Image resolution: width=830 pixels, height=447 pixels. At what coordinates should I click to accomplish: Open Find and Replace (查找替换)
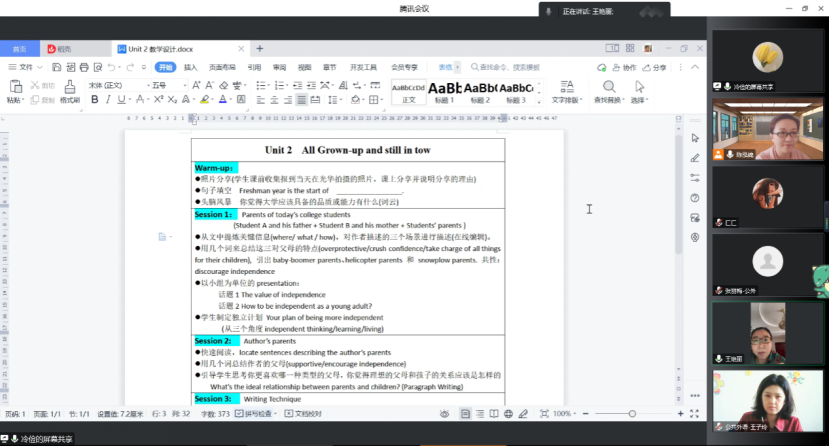click(x=609, y=87)
